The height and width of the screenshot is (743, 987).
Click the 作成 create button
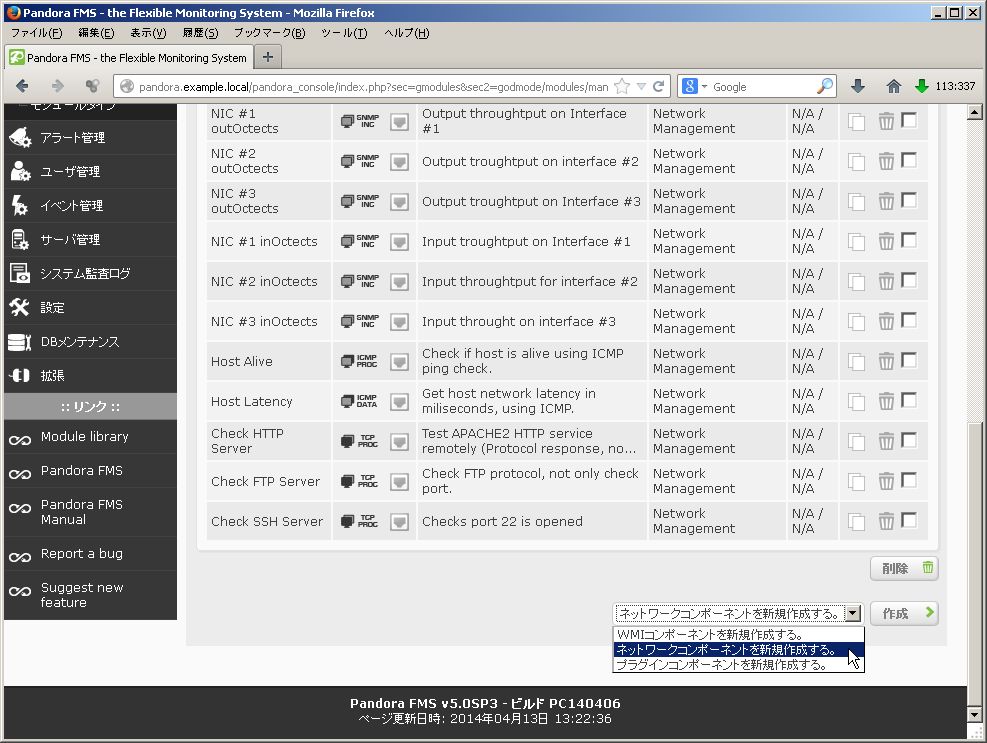coord(904,613)
